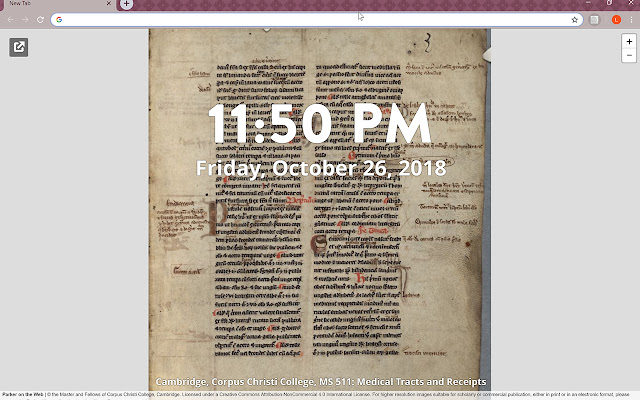This screenshot has width=640, height=400.
Task: Open the manuscript in external viewer icon
Action: pos(19,47)
